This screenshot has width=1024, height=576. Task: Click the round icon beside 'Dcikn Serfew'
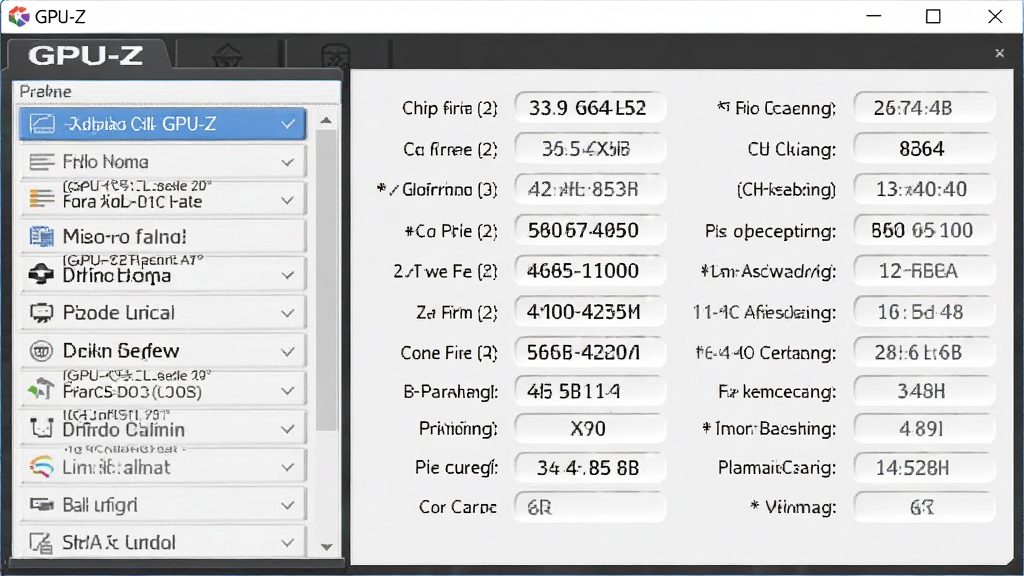41,351
